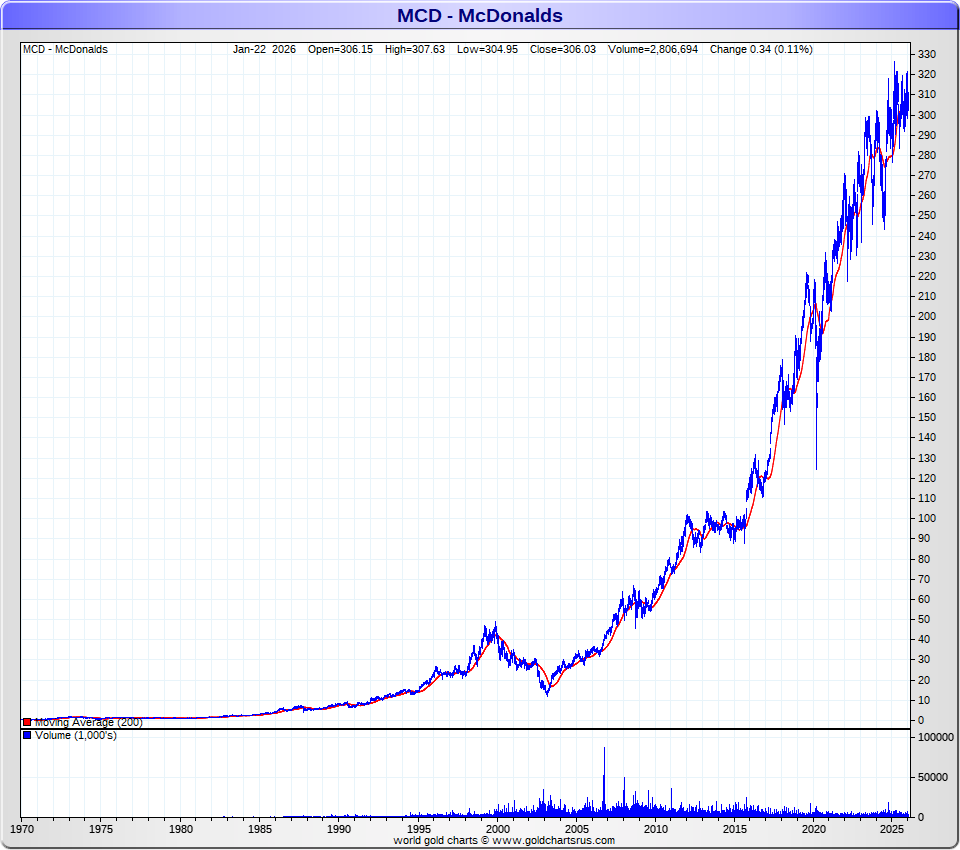Click the 300 price axis label
This screenshot has width=960, height=850.
(927, 115)
